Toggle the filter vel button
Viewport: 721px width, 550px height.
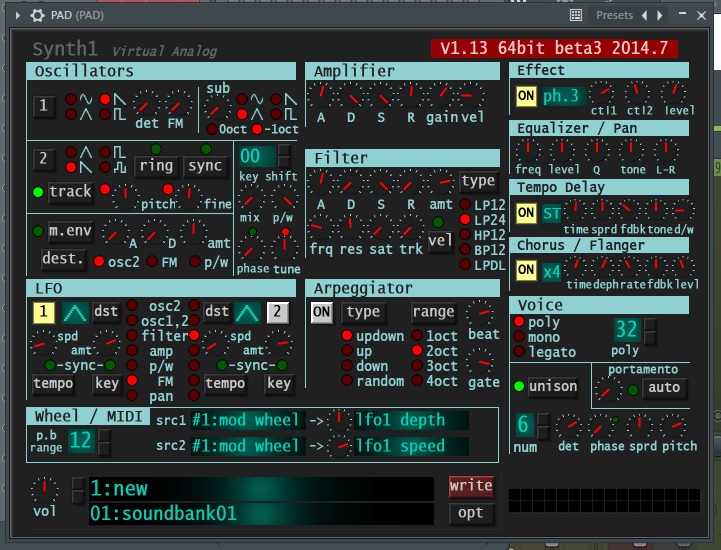point(440,241)
